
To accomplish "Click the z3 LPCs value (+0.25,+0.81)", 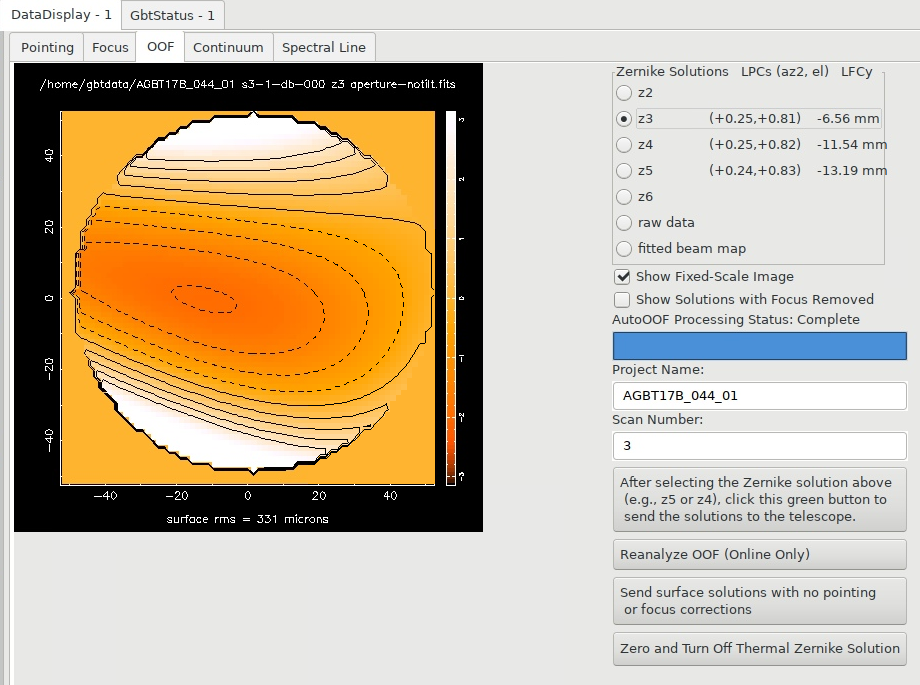I will click(x=755, y=119).
